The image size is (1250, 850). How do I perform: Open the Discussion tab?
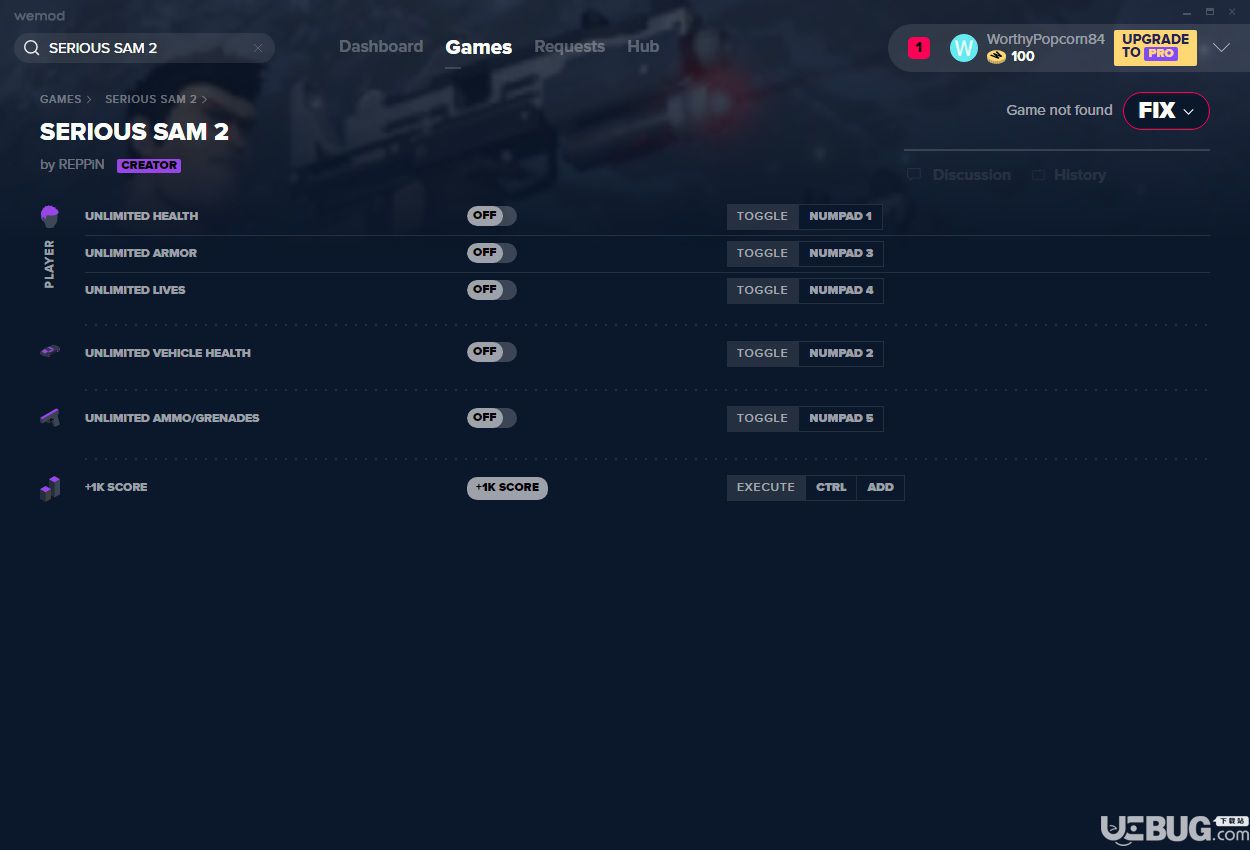coord(971,175)
